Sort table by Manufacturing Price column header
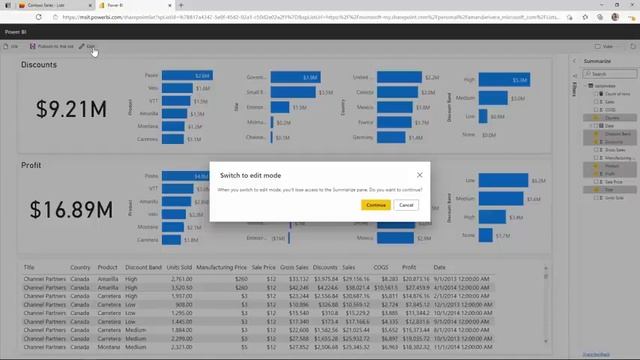640x360 pixels. pyautogui.click(x=221, y=267)
